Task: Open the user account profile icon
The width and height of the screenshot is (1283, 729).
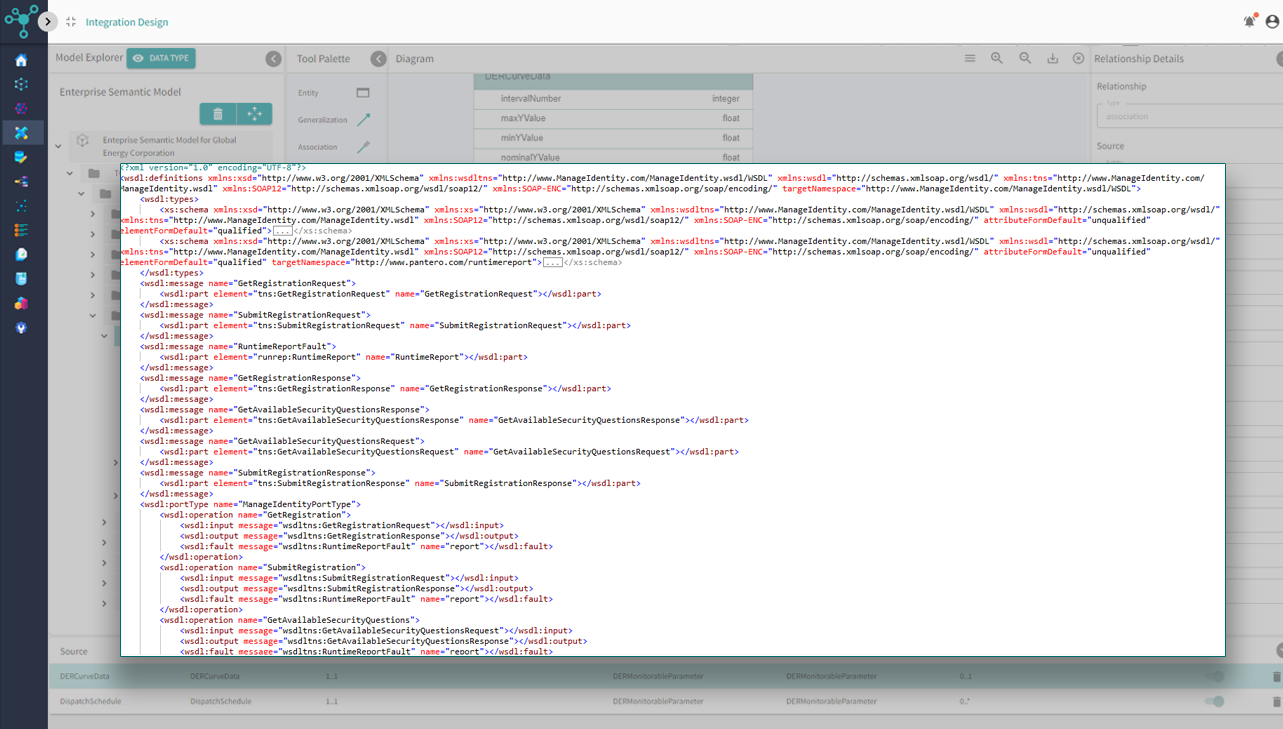Action: click(1272, 21)
